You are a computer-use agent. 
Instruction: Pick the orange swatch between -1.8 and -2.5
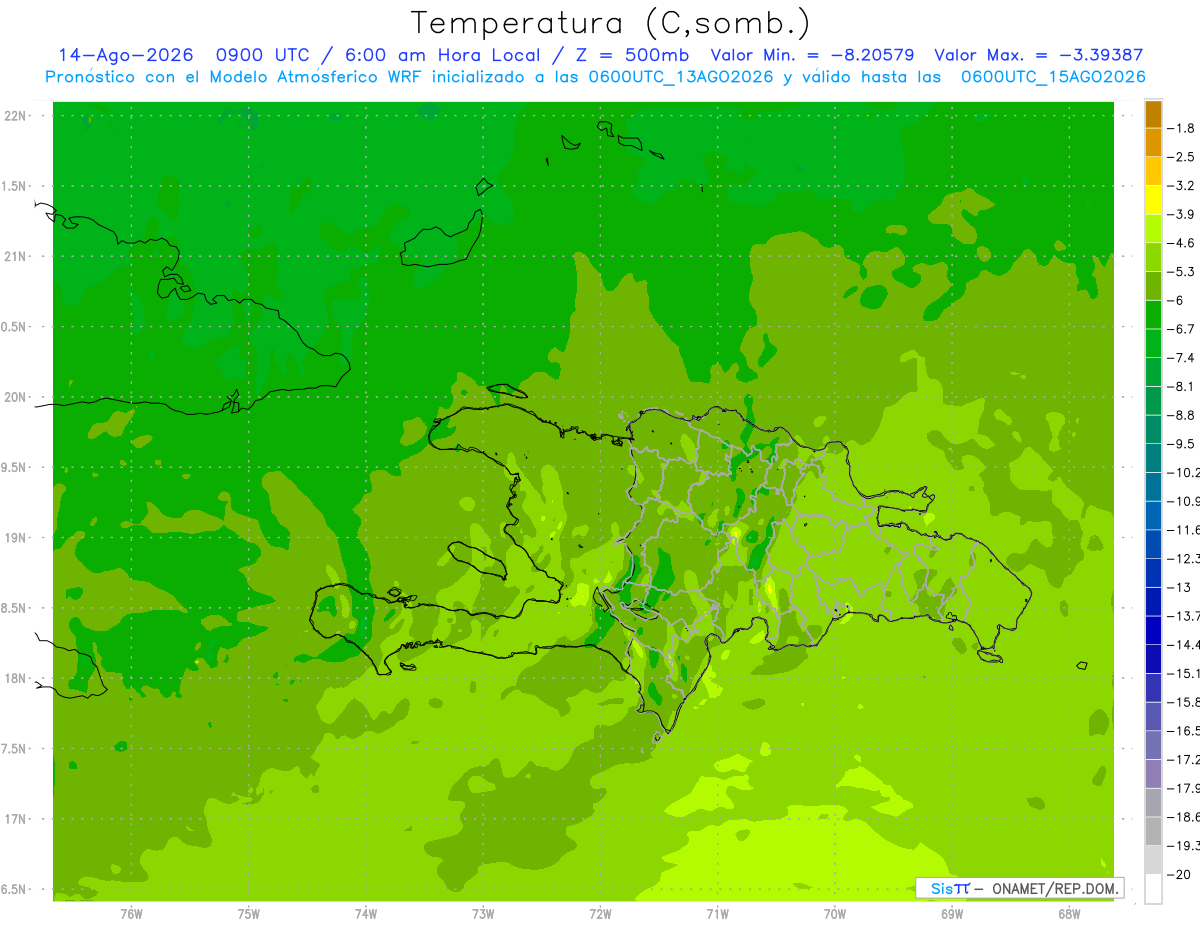[1153, 142]
